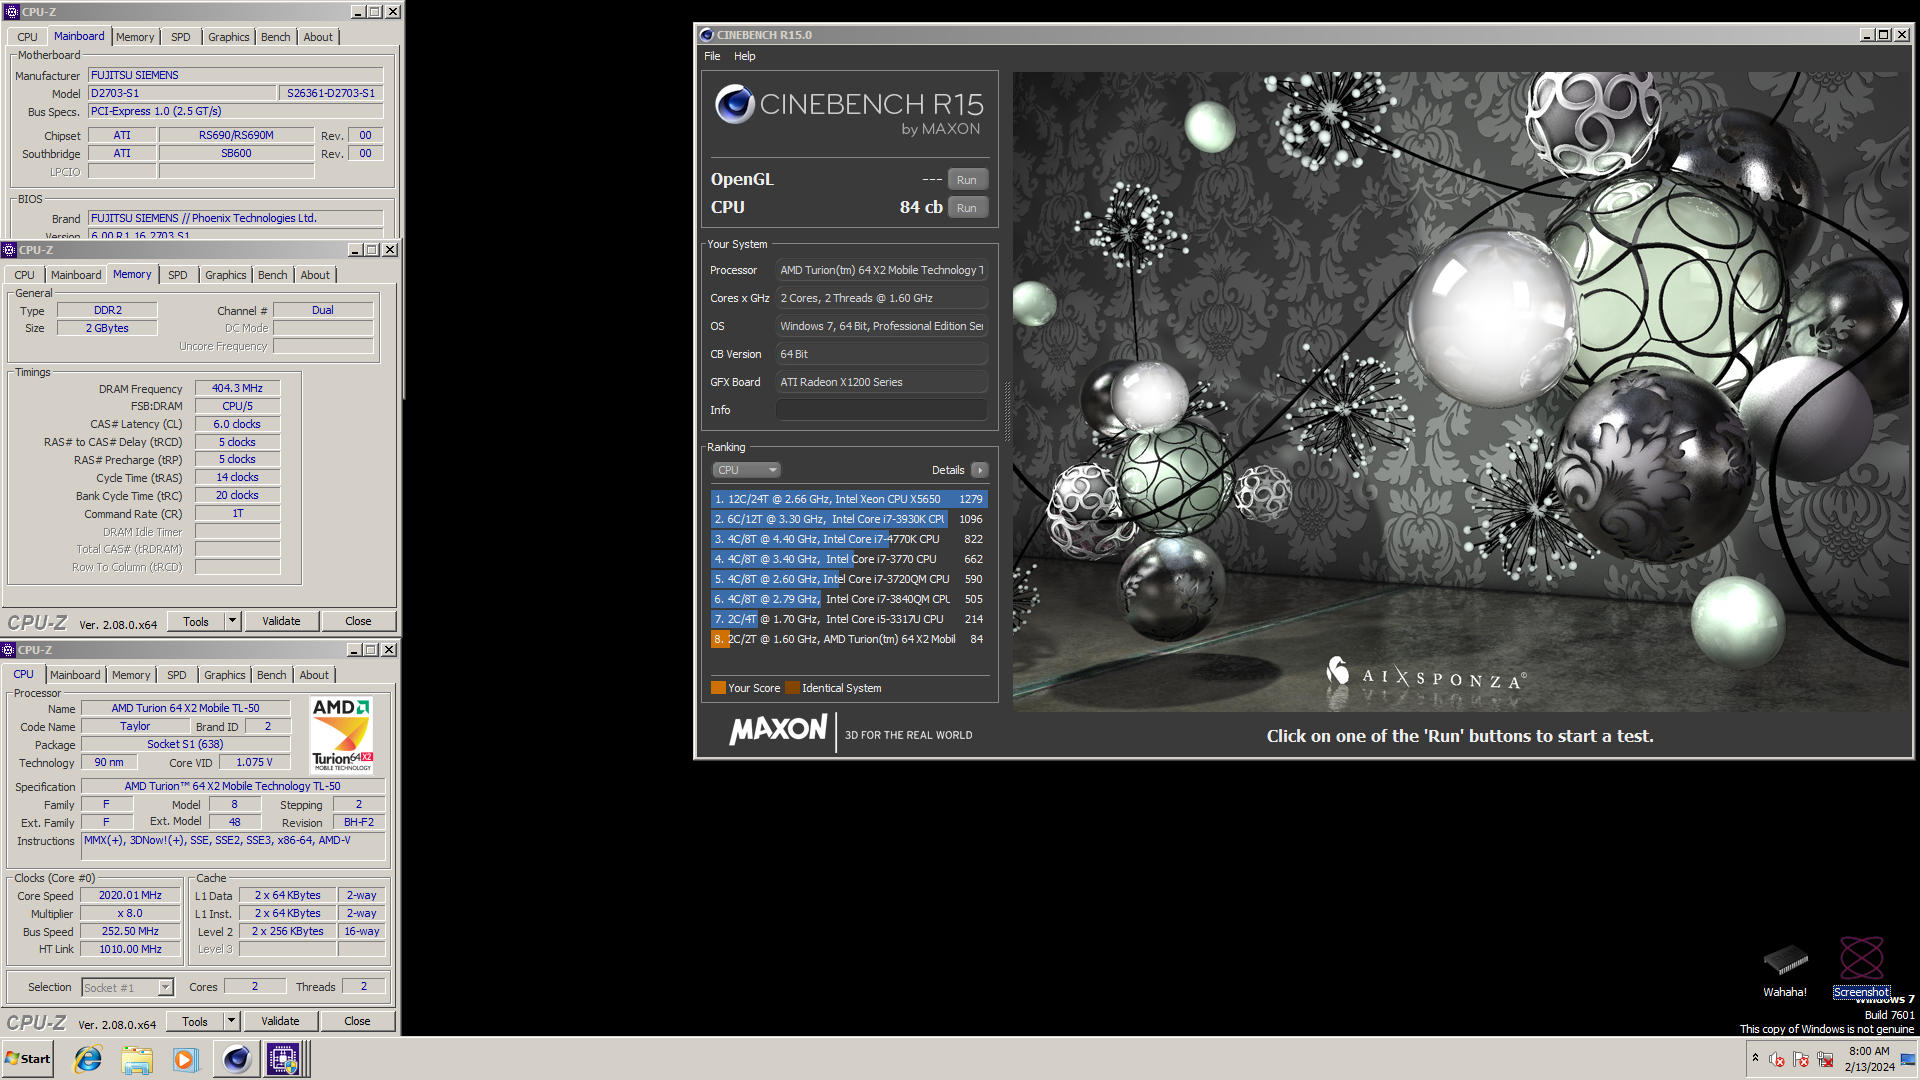Select the i7-4770K ranking row
The width and height of the screenshot is (1920, 1080).
point(849,539)
